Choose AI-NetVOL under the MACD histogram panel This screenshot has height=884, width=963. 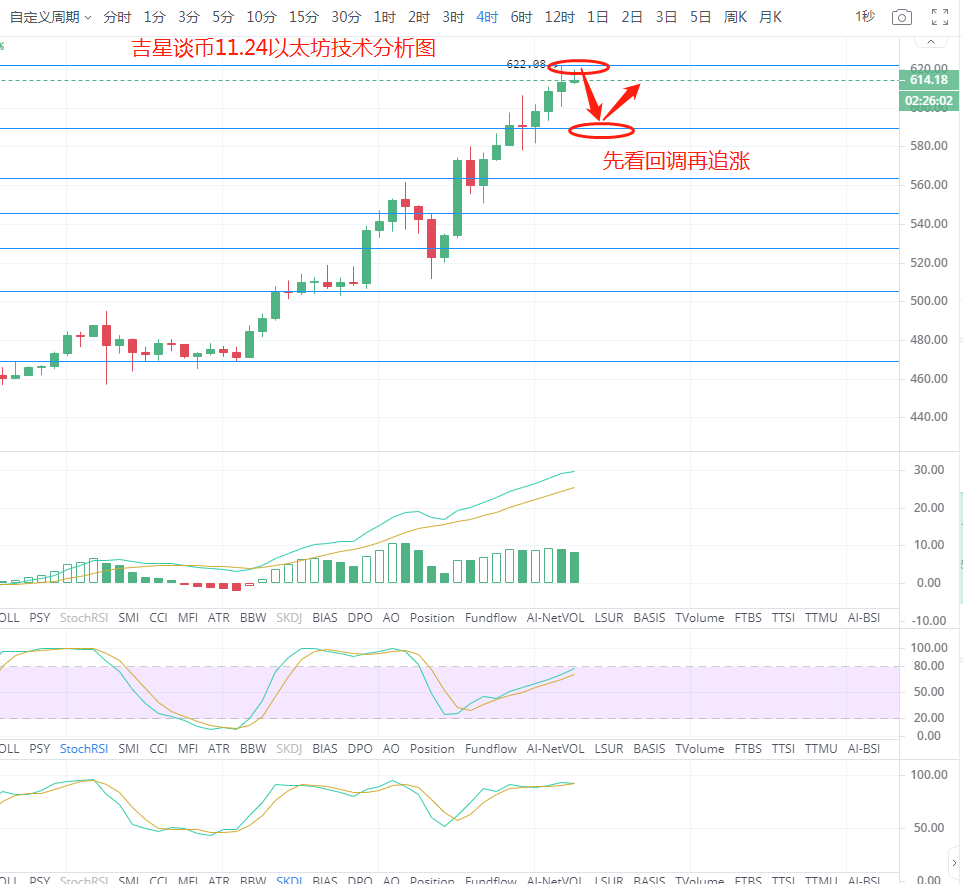(x=556, y=617)
